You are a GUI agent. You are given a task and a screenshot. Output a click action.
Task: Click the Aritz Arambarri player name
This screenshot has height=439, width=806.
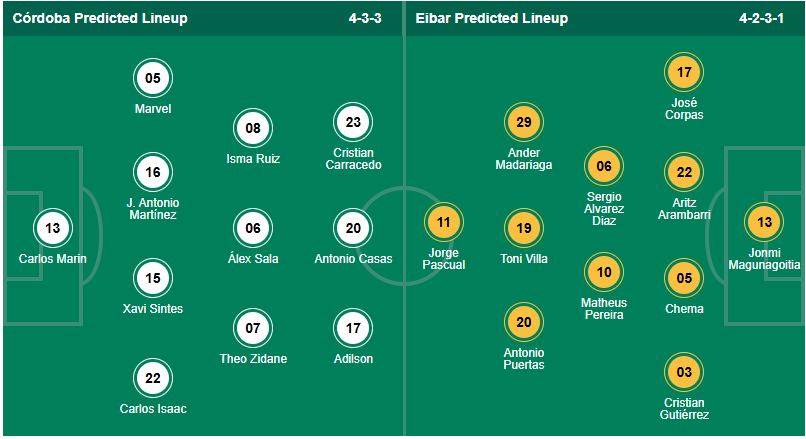684,208
